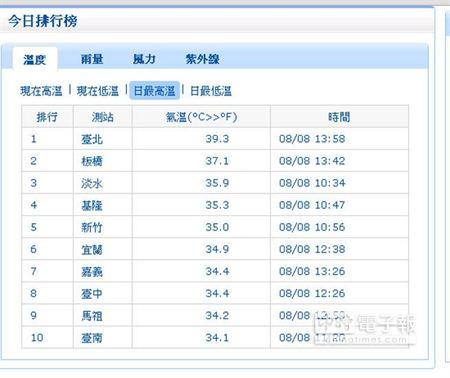Image resolution: width=450 pixels, height=378 pixels.
Task: Show the 現在高溫 ranking
Action: [x=41, y=91]
